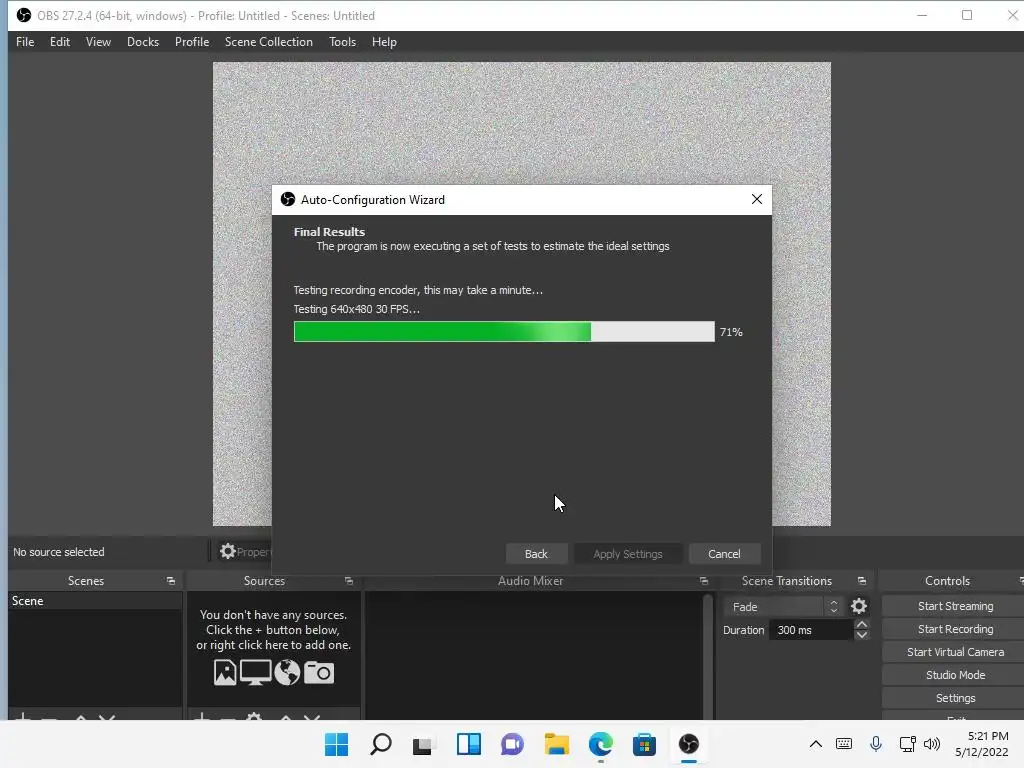Click the OBS Studio taskbar icon
The image size is (1024, 768).
[688, 744]
